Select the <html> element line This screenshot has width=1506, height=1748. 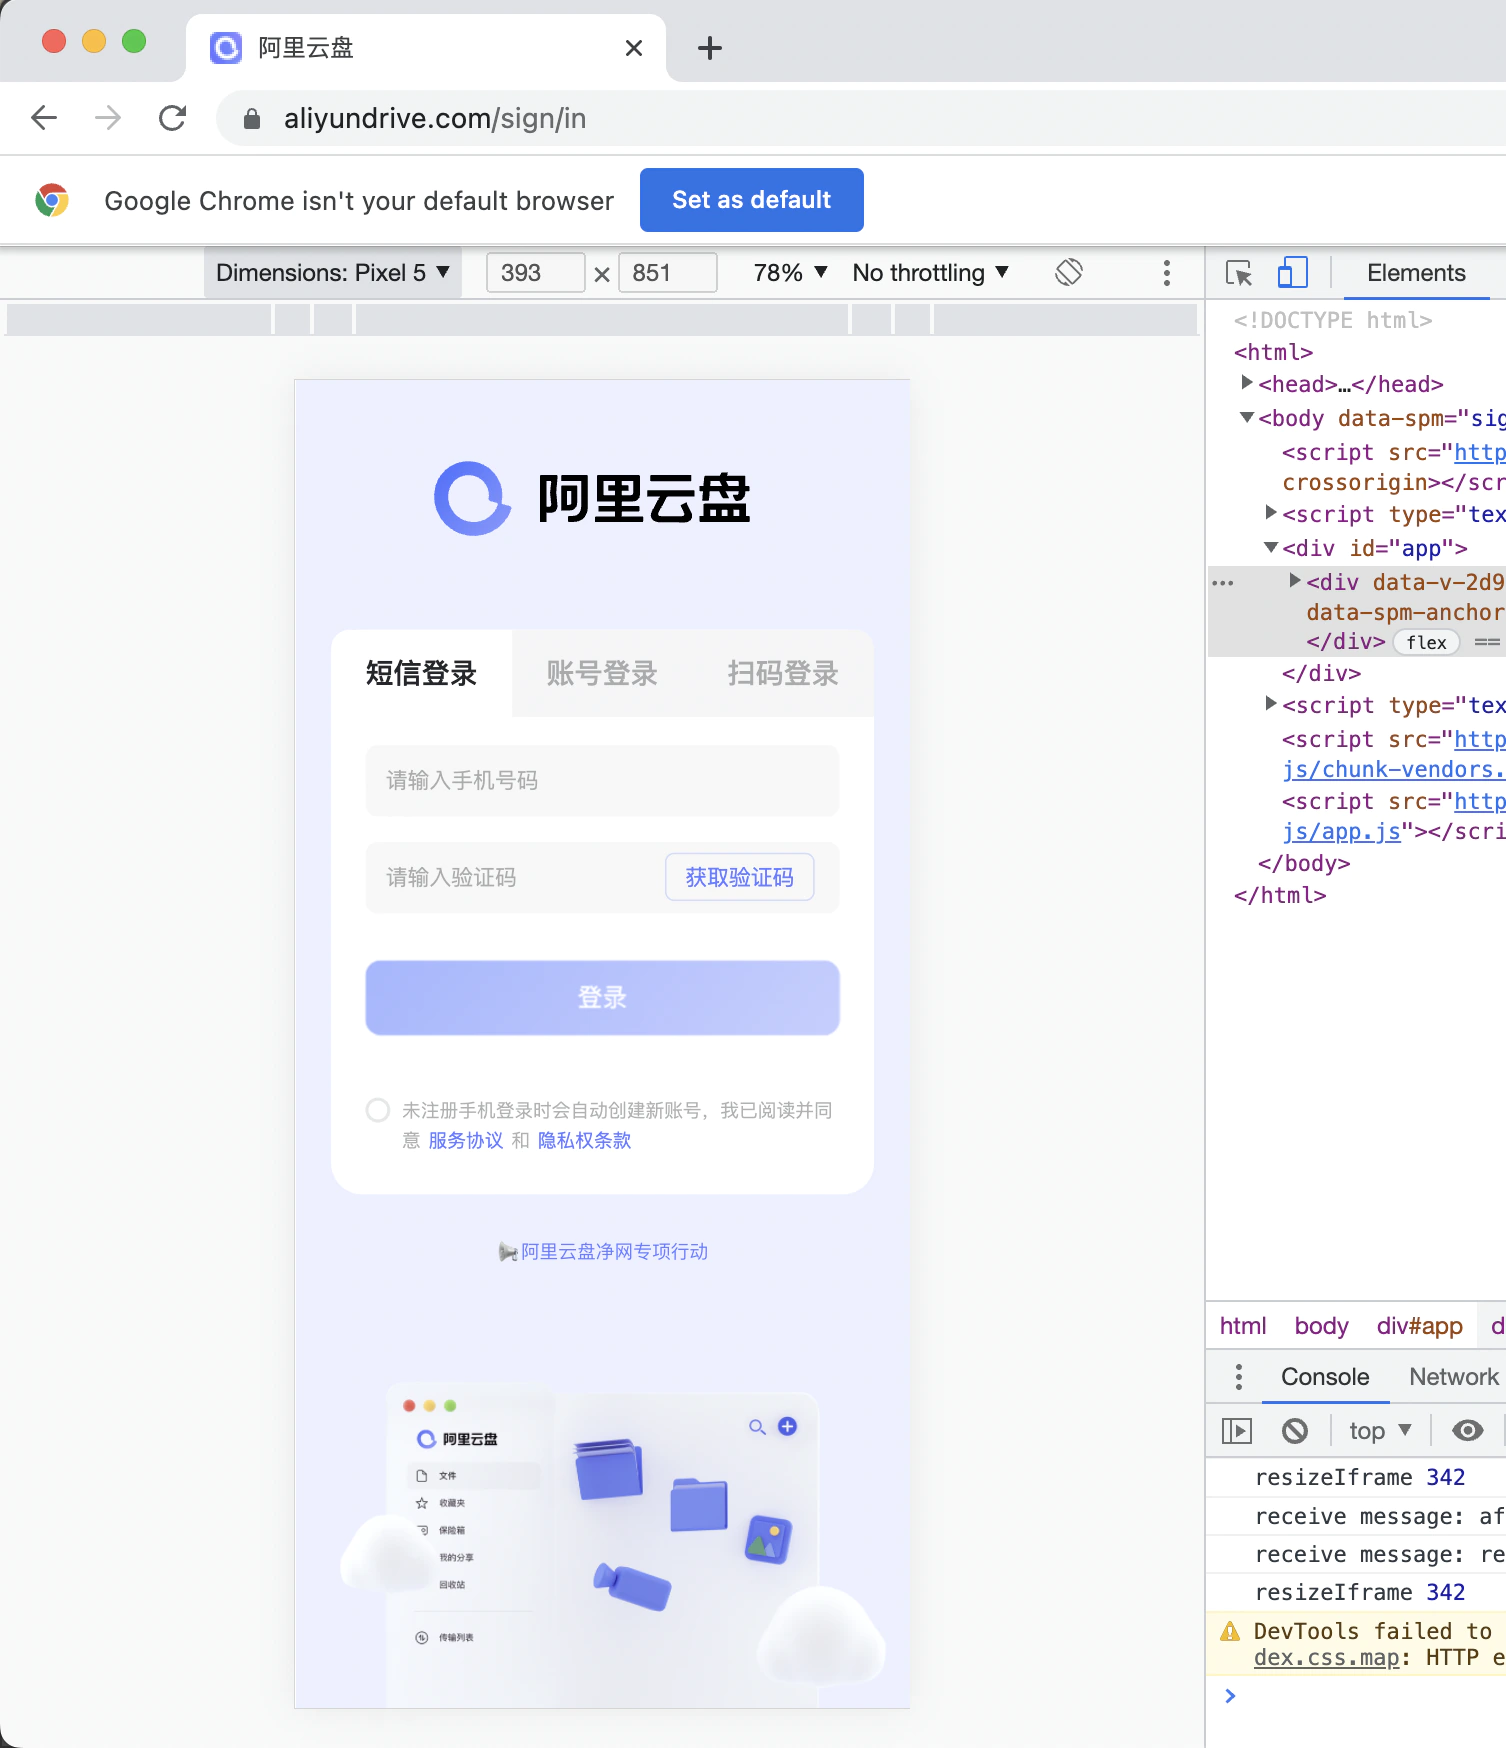pyautogui.click(x=1273, y=352)
